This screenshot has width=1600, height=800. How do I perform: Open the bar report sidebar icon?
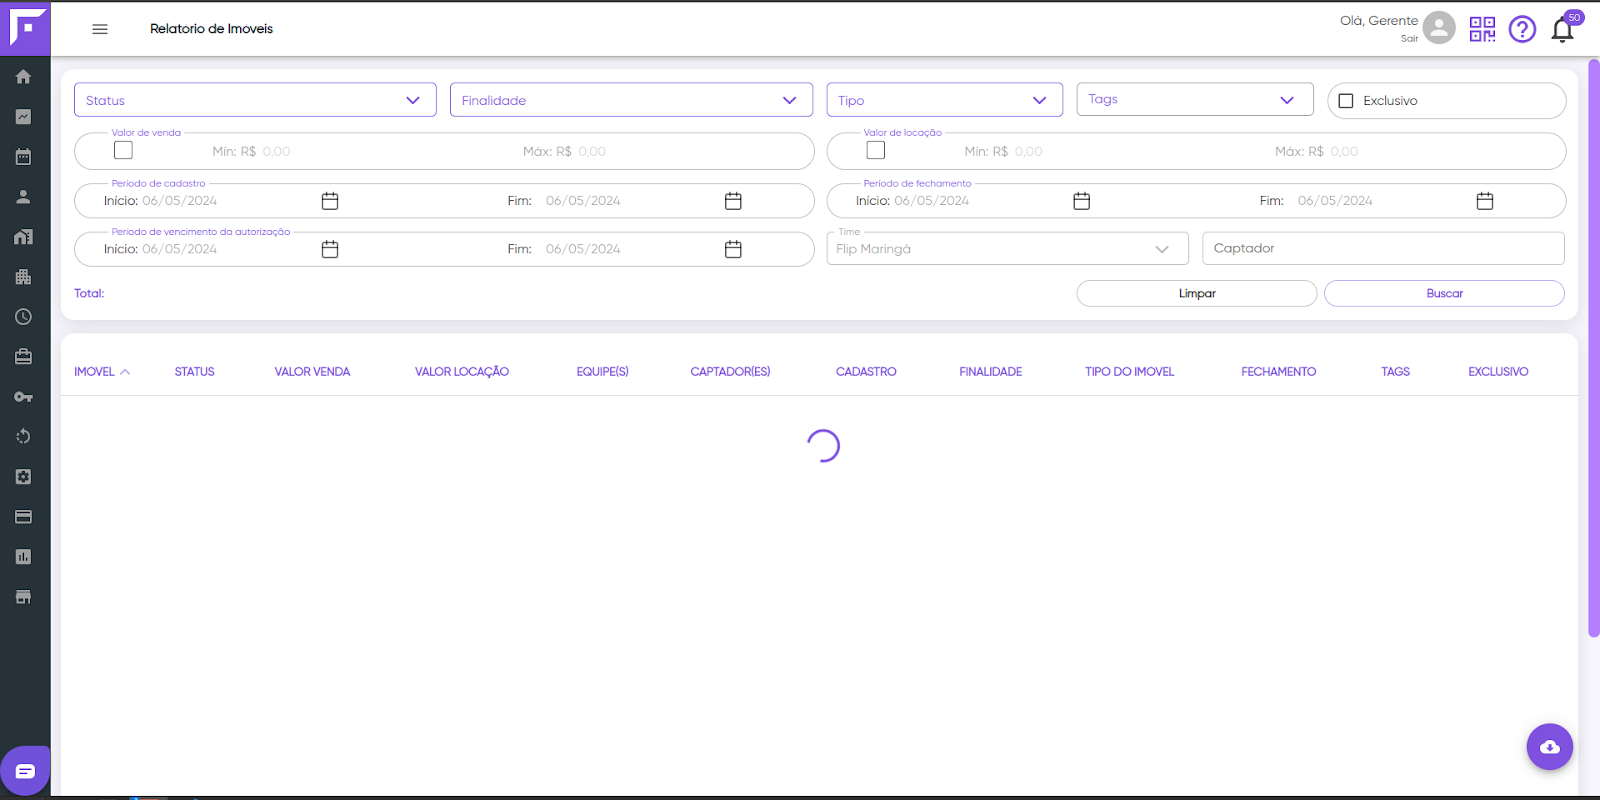click(x=23, y=557)
